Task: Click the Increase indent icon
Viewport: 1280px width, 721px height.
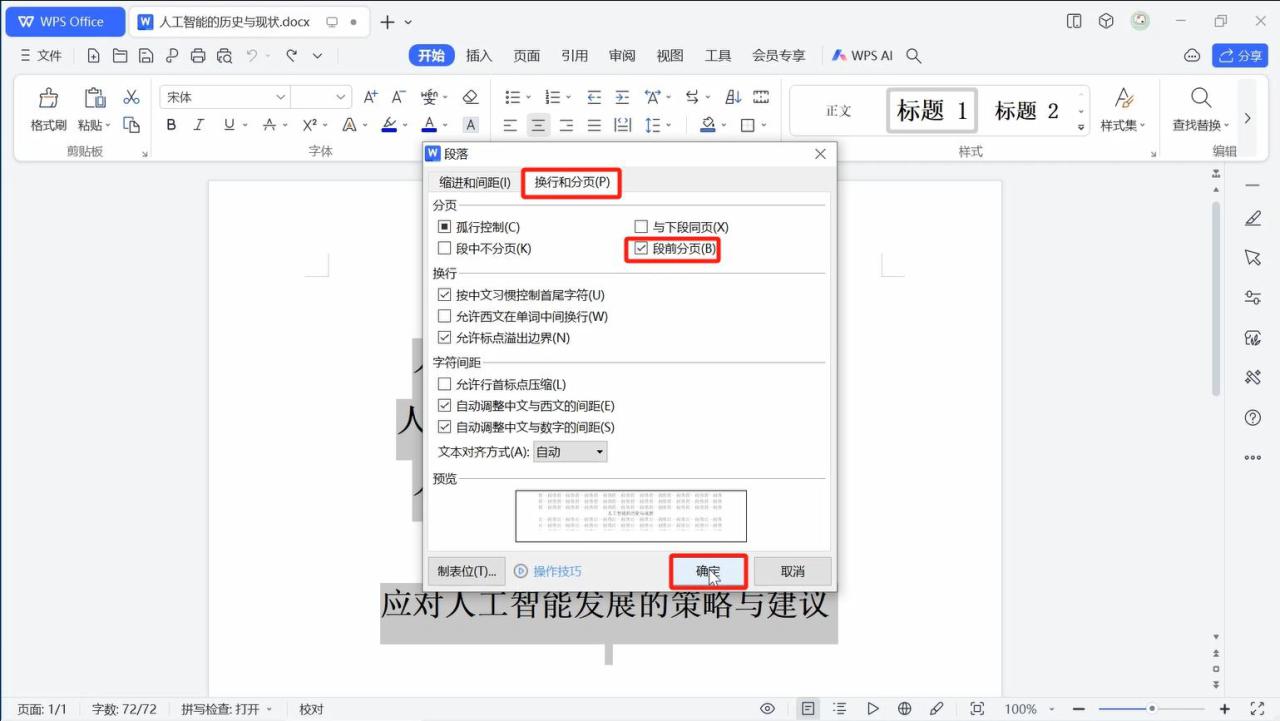Action: 622,97
